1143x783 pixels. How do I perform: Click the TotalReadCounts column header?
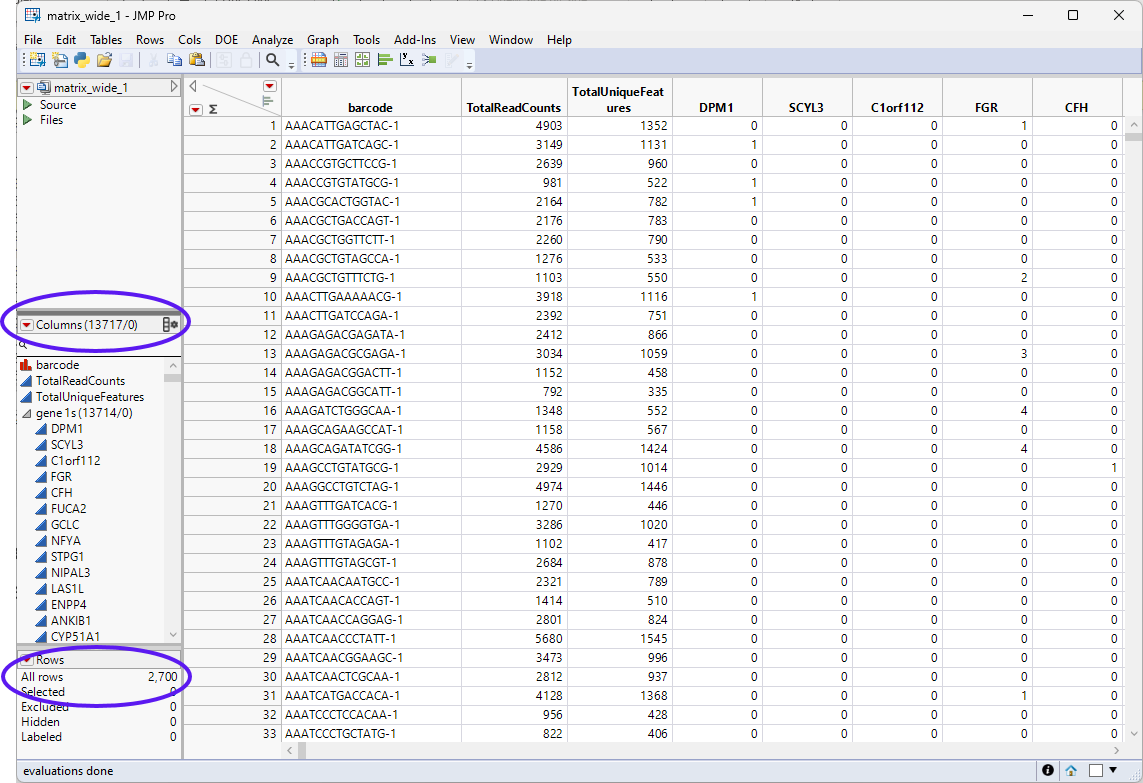[514, 108]
